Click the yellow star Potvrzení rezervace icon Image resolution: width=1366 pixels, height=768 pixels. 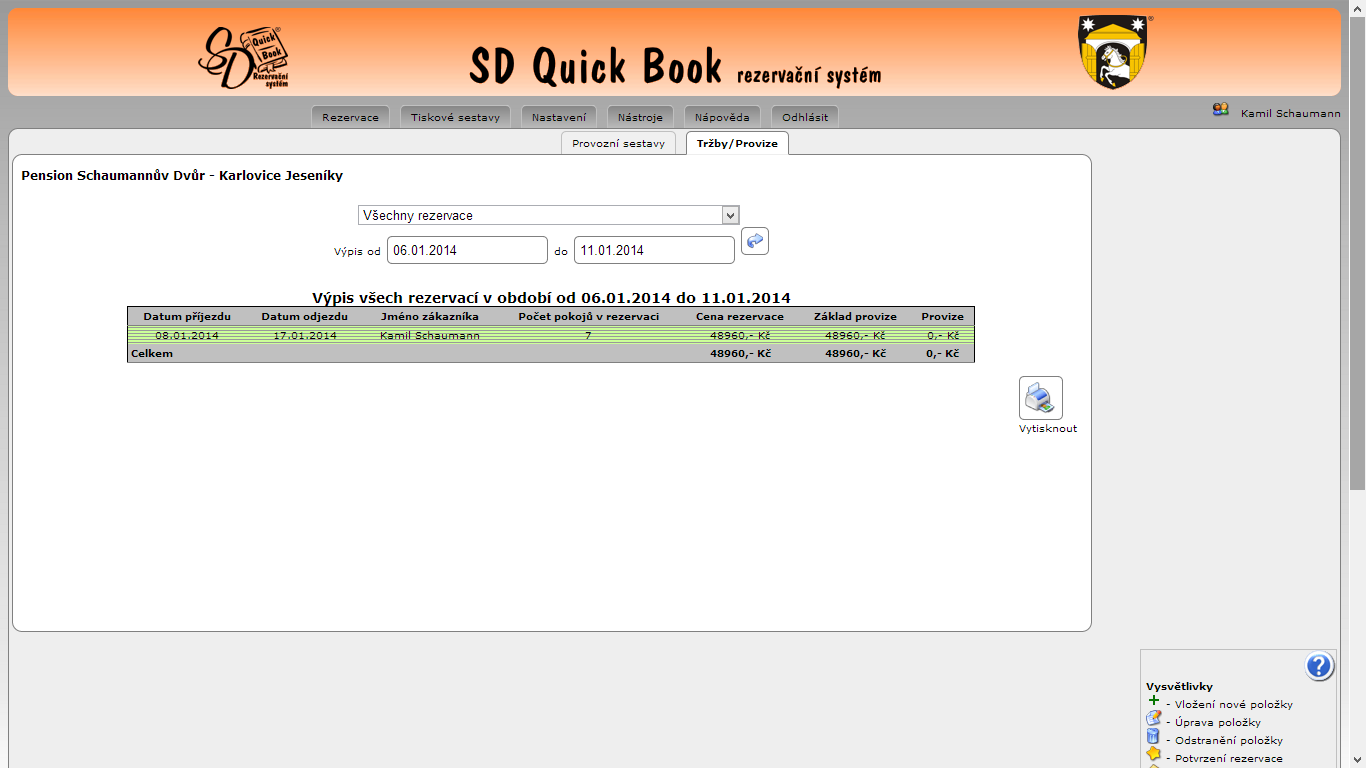pyautogui.click(x=1153, y=754)
